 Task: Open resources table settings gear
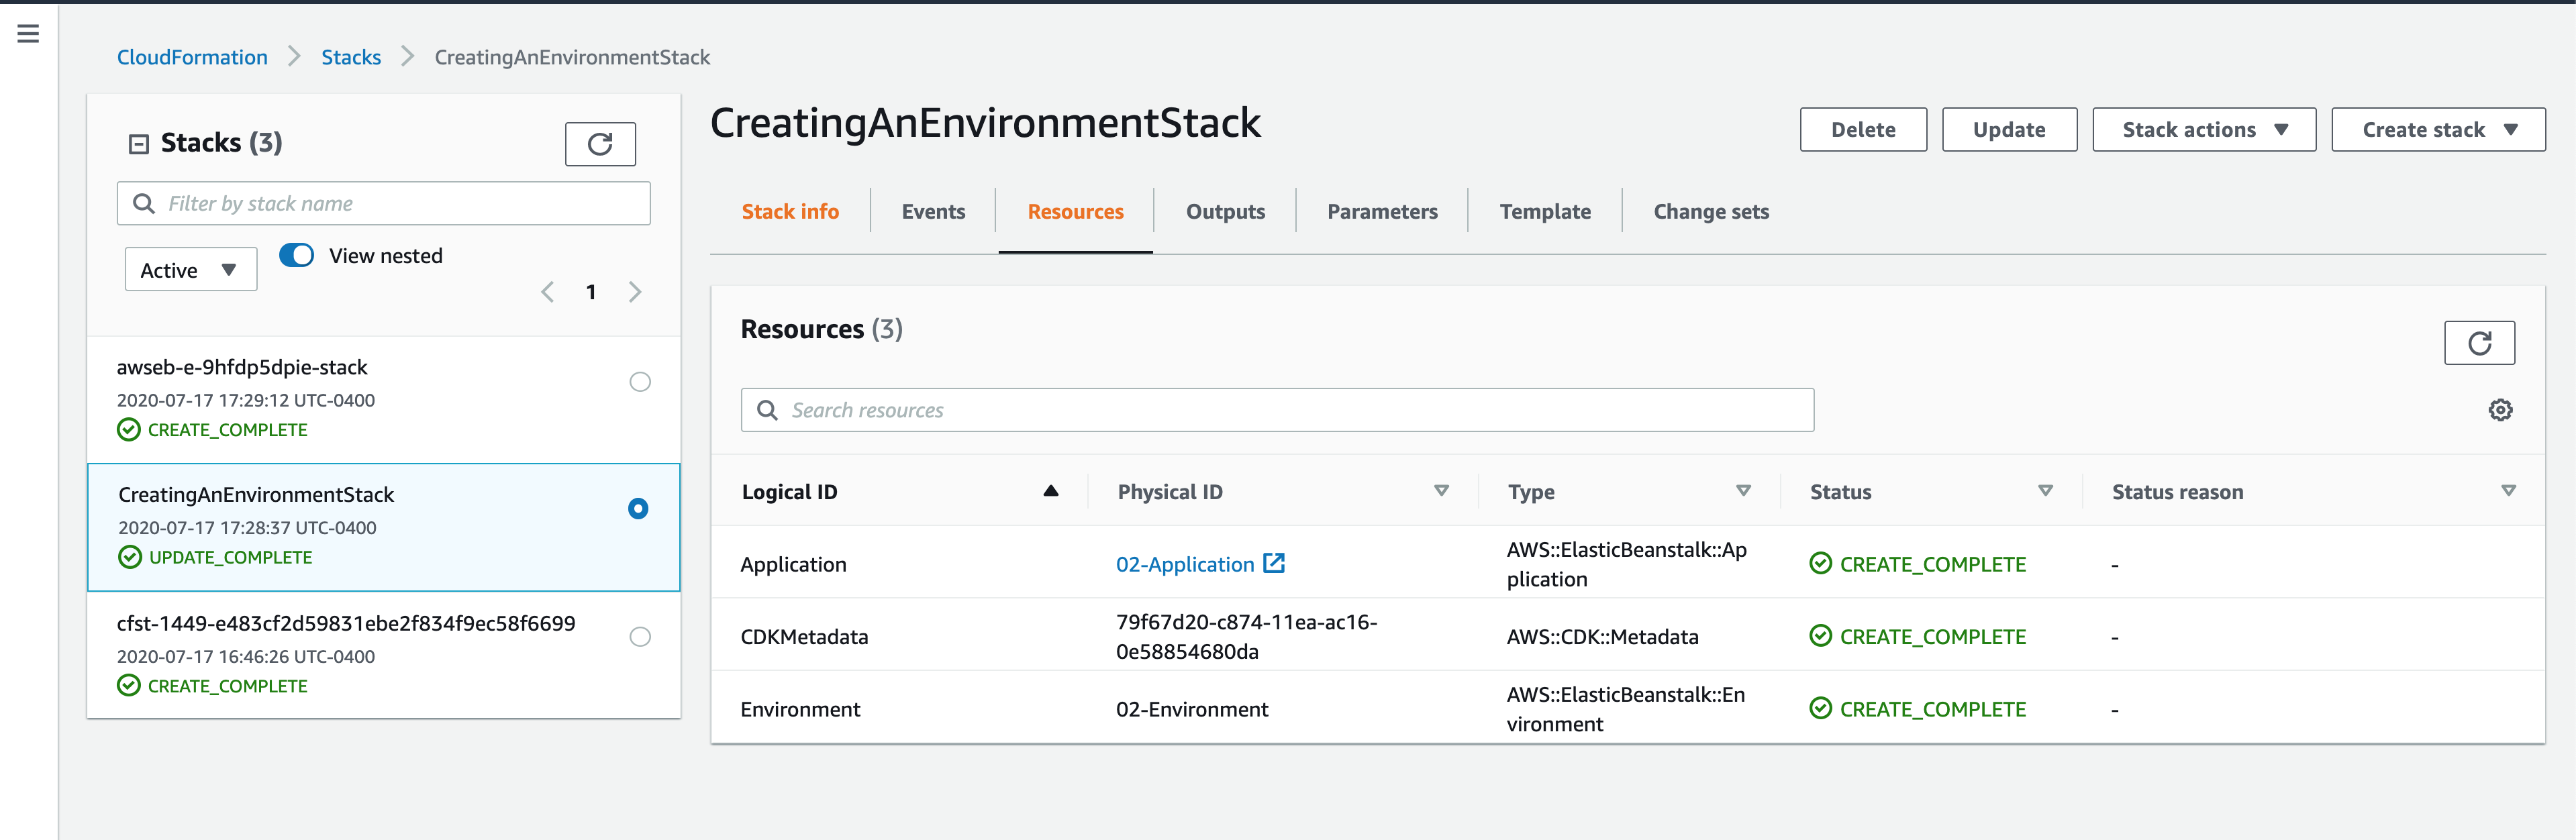click(2499, 410)
